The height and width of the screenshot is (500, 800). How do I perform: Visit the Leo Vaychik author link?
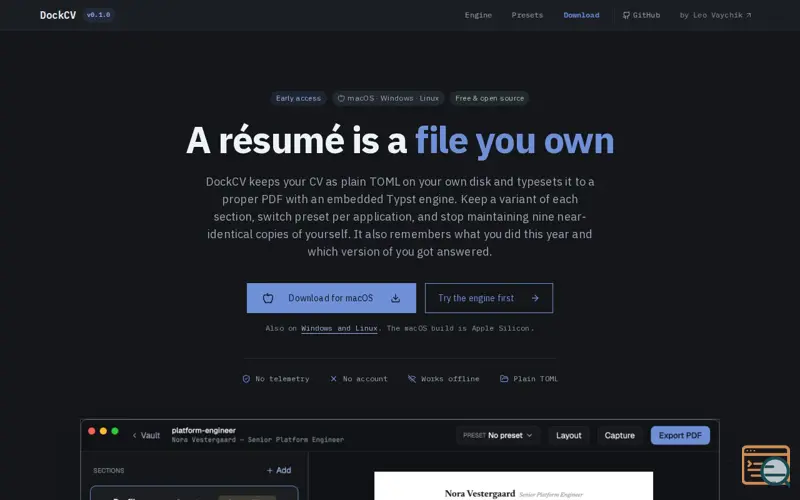(715, 15)
